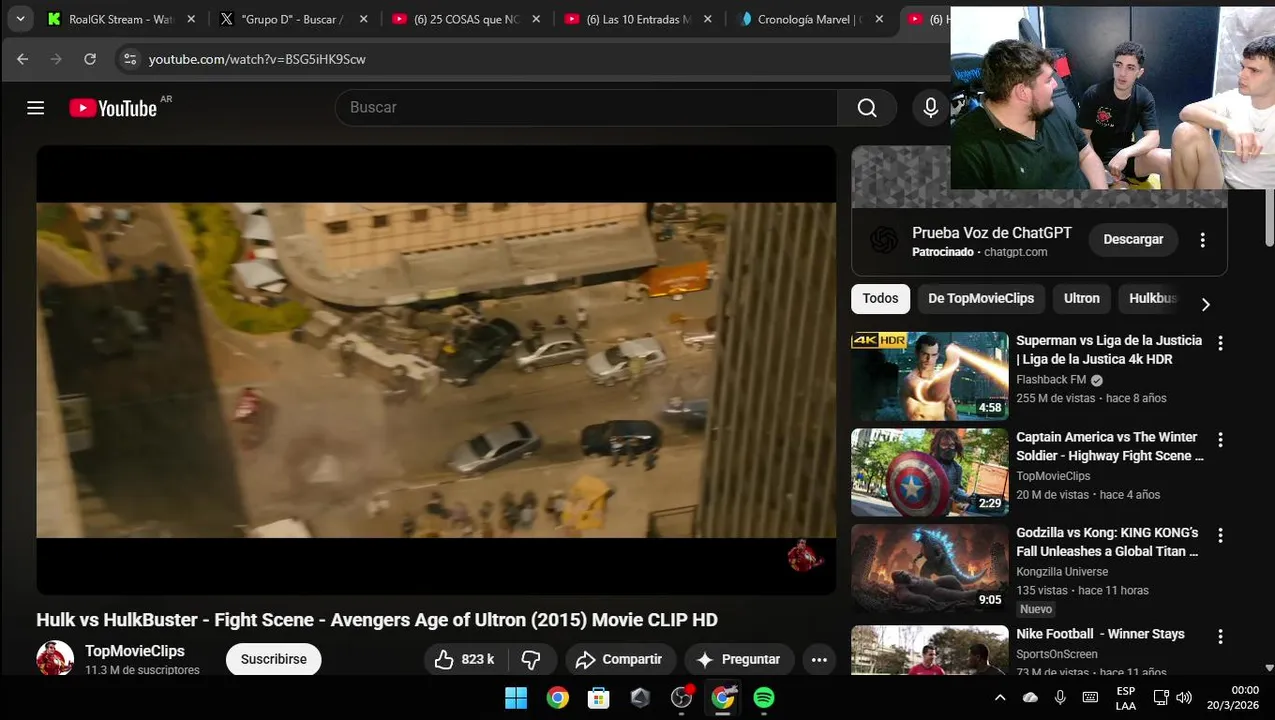Open OBS Studio from taskbar
Screen dimensions: 1275x720
pos(682,698)
